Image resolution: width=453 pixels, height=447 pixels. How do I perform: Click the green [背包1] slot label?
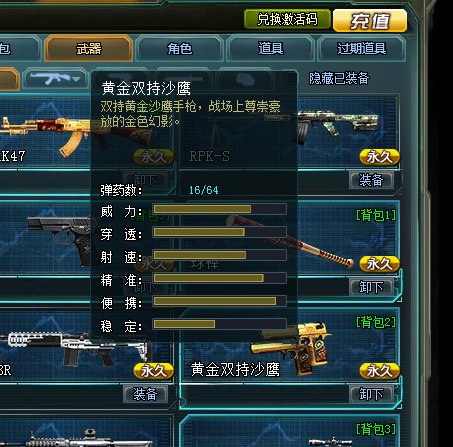376,215
